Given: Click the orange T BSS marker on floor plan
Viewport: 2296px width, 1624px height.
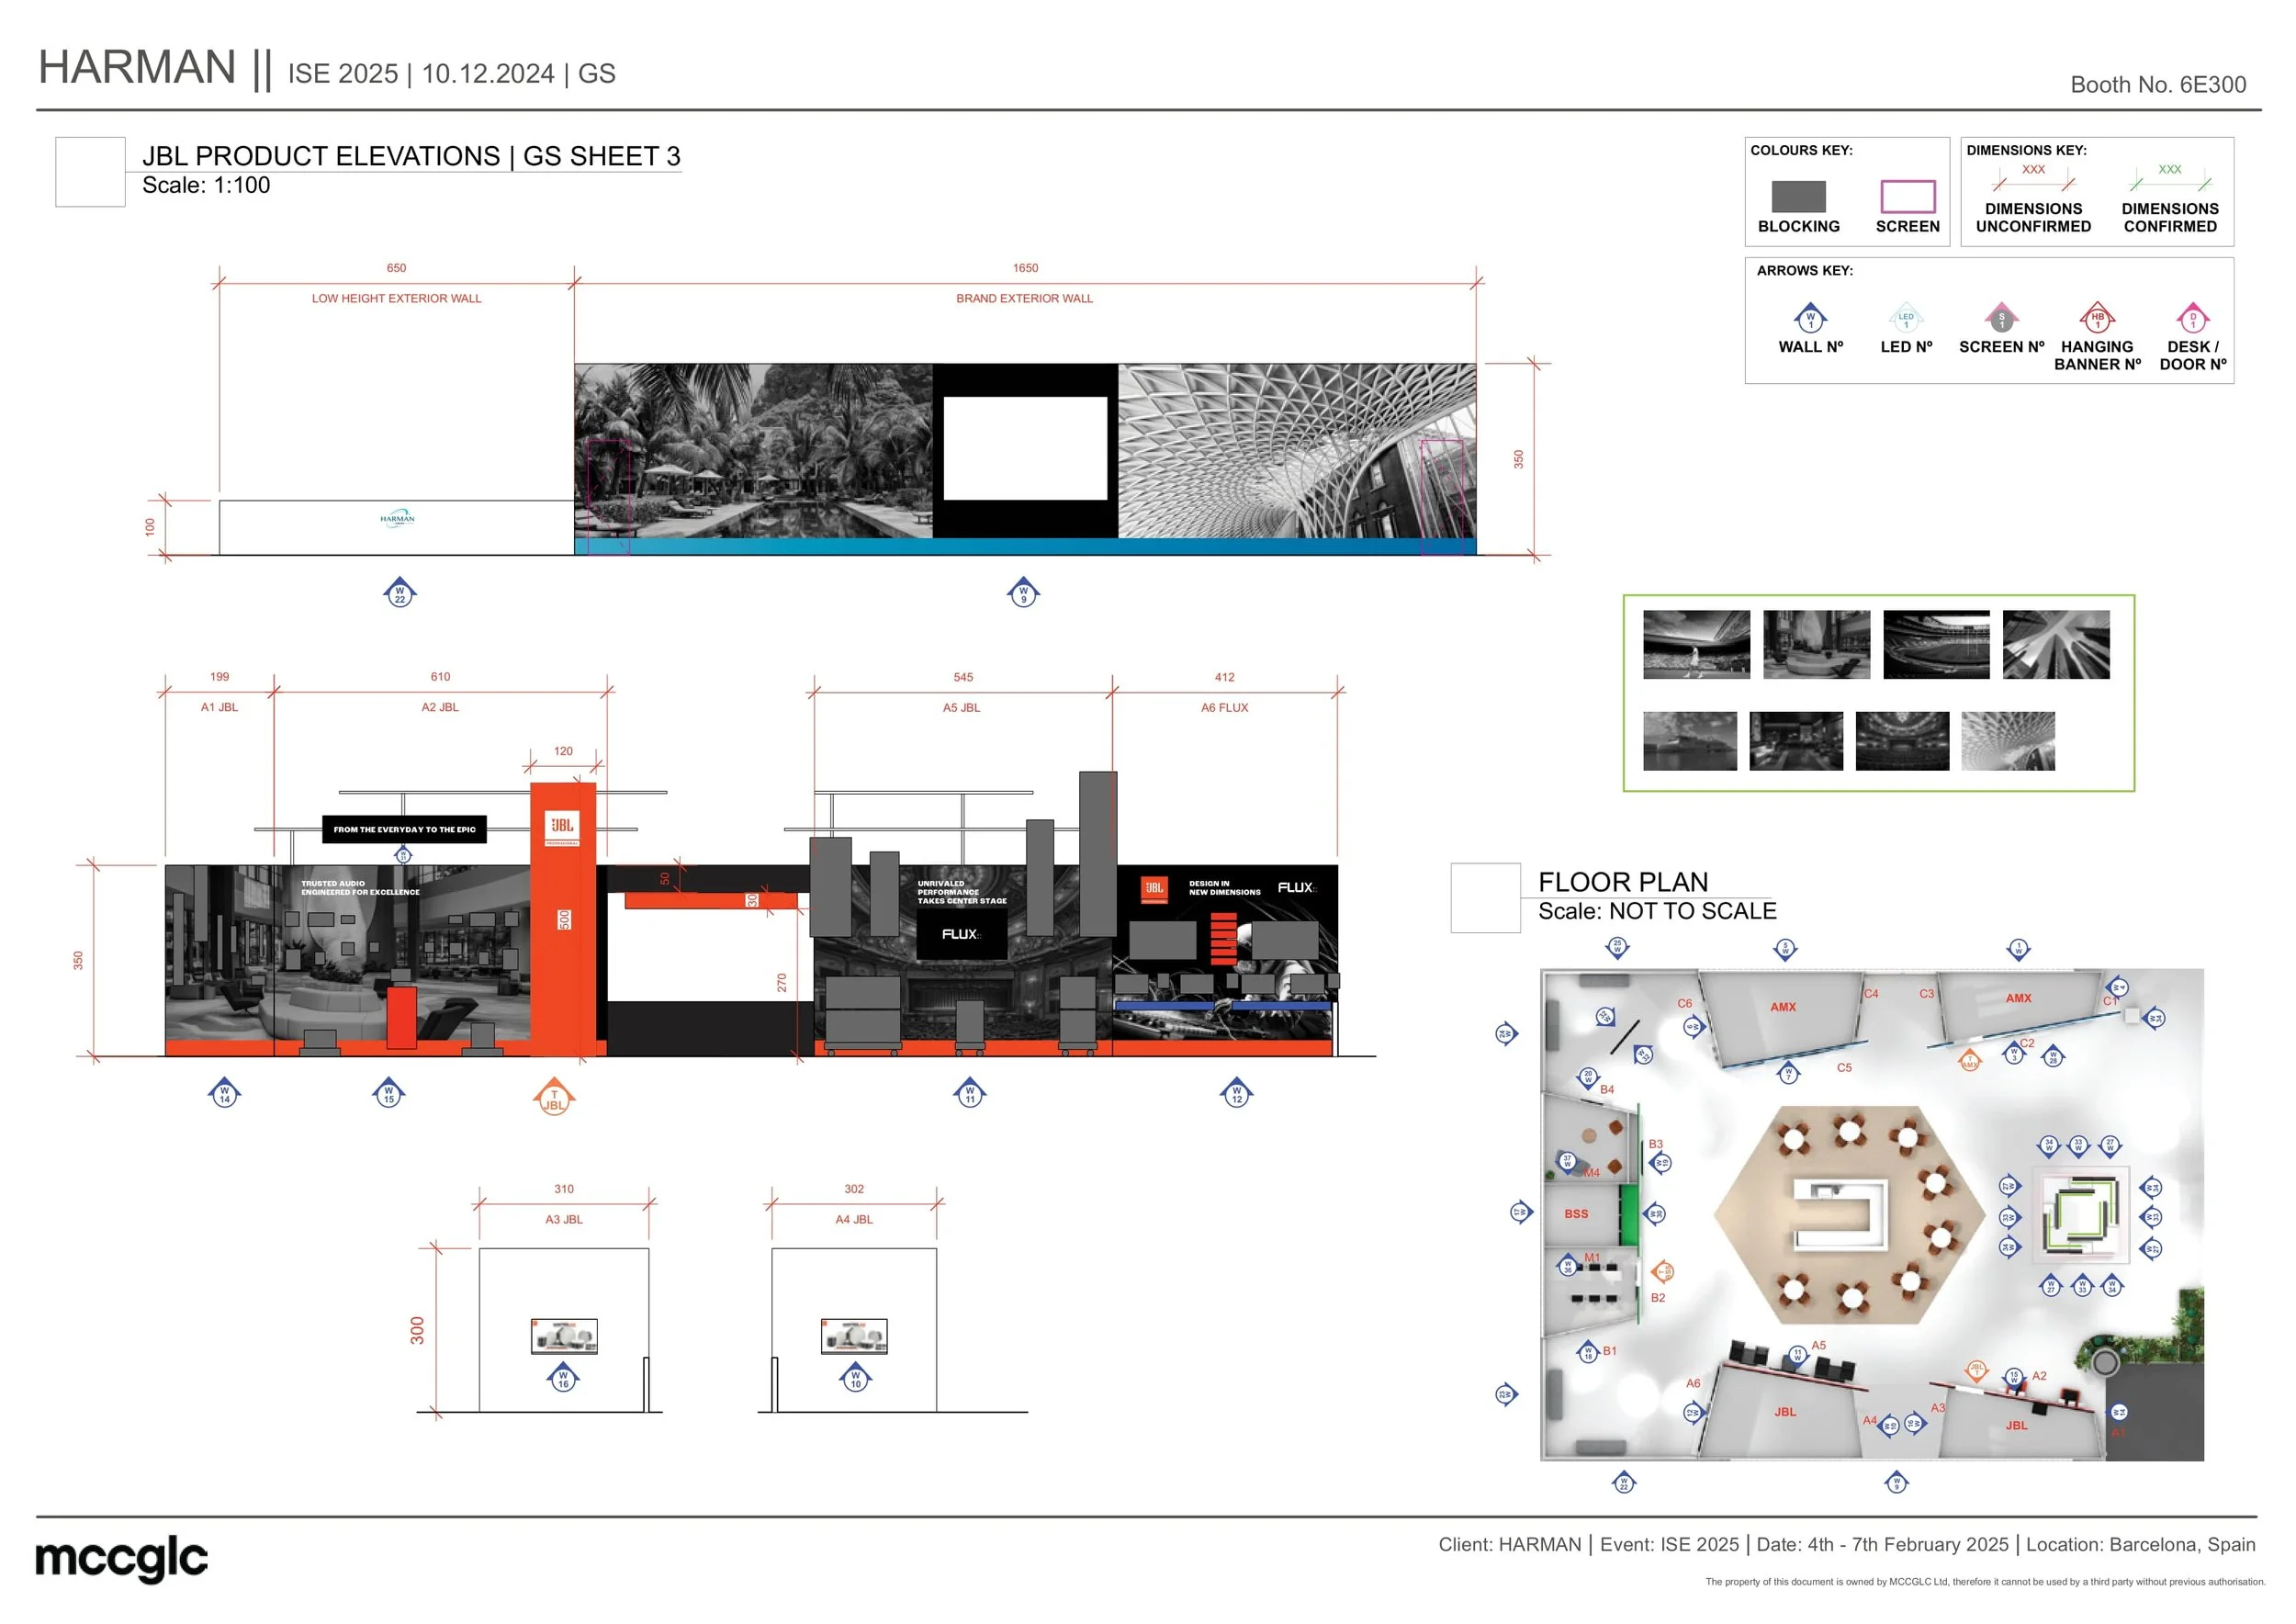Looking at the screenshot, I should tap(1662, 1272).
